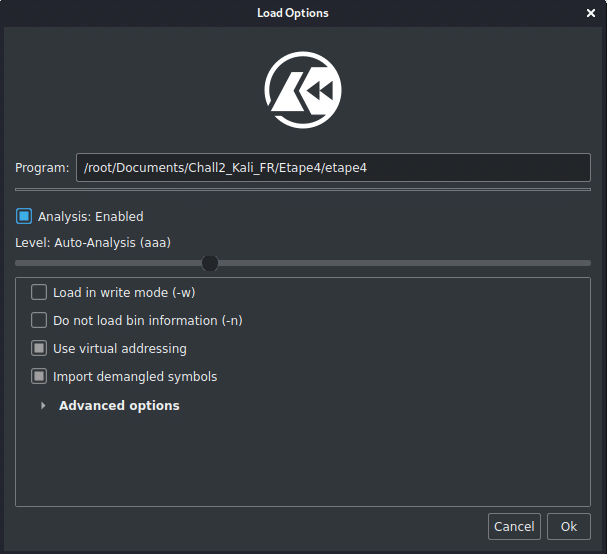This screenshot has height=554, width=607.
Task: Click the Load Options title text
Action: pyautogui.click(x=293, y=13)
